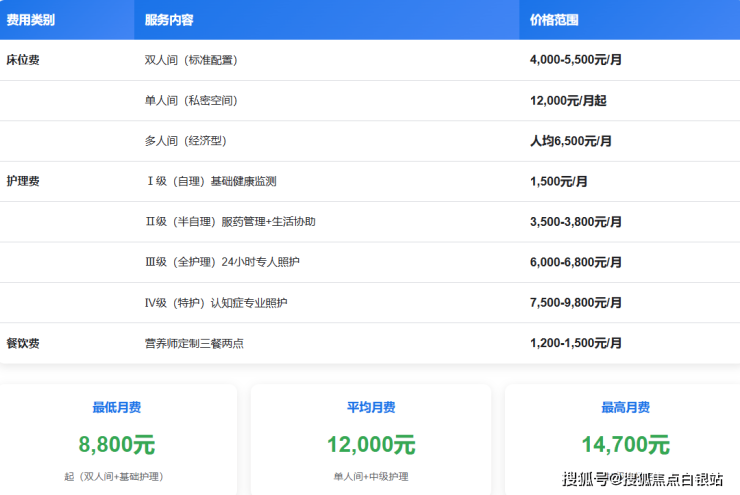Select the 7,500-9,800元/月 price value
Image resolution: width=740 pixels, height=495 pixels.
point(576,302)
